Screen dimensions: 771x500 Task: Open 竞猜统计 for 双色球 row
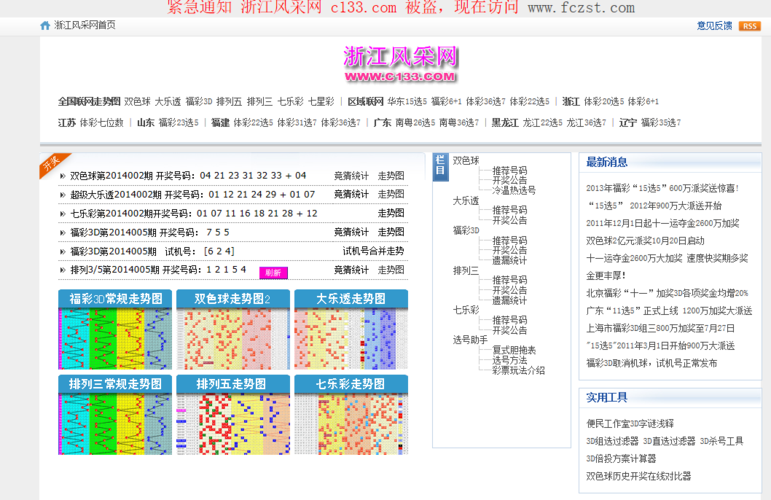pyautogui.click(x=351, y=176)
